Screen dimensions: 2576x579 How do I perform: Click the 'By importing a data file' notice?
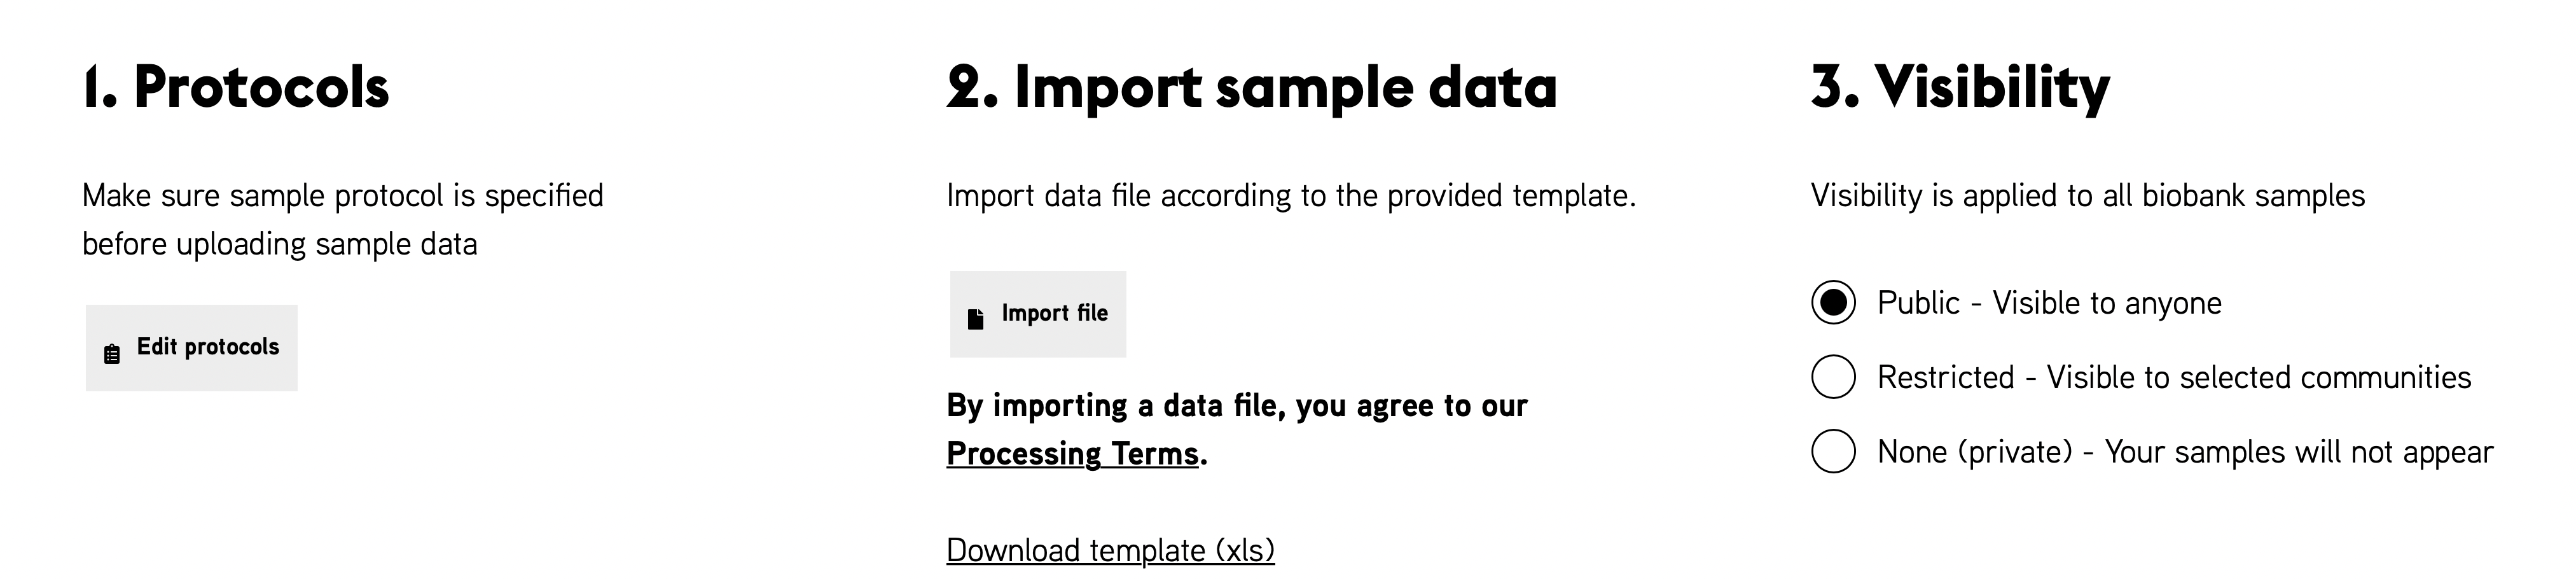pyautogui.click(x=1236, y=406)
